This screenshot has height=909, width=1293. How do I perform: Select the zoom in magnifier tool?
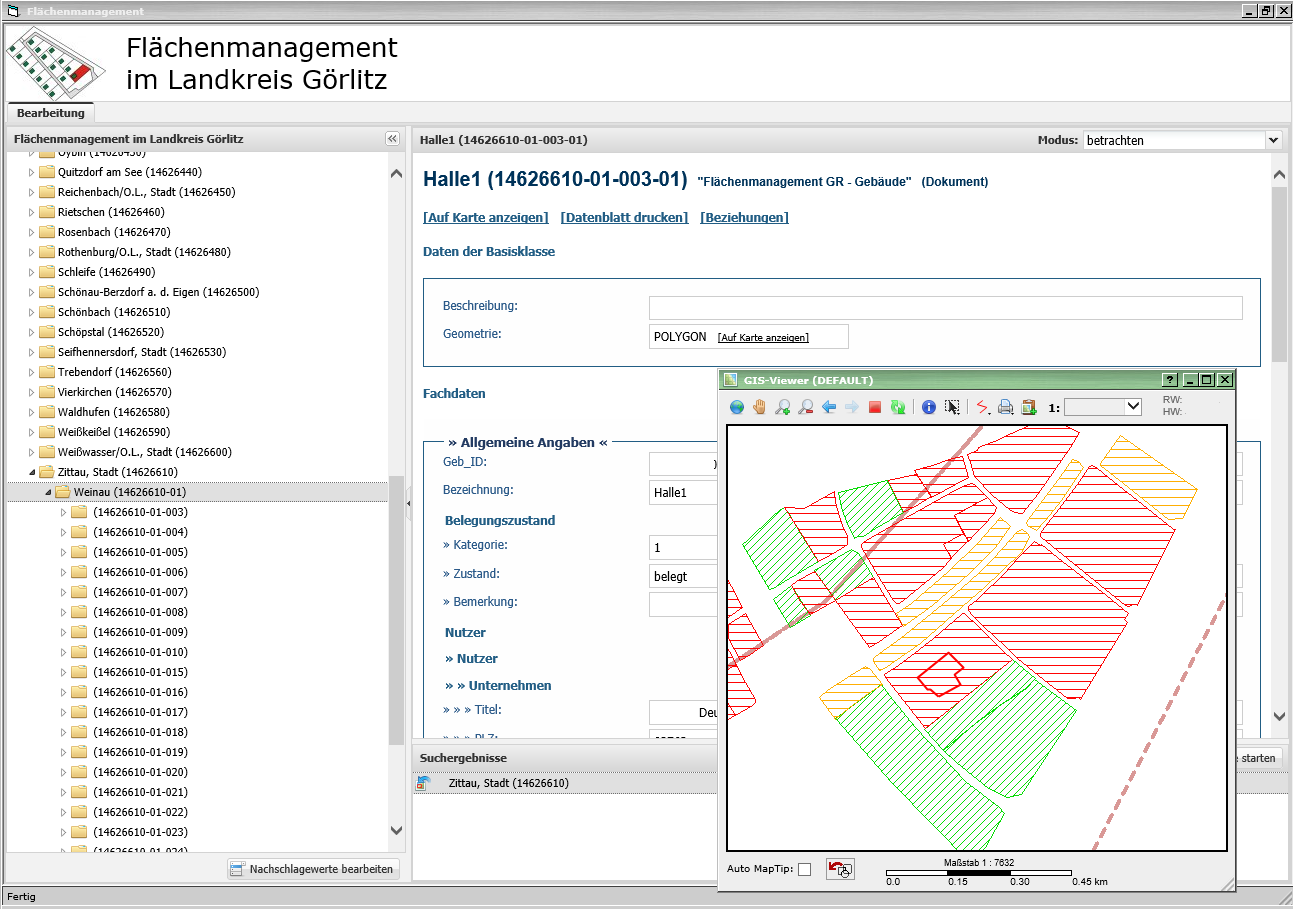point(783,407)
